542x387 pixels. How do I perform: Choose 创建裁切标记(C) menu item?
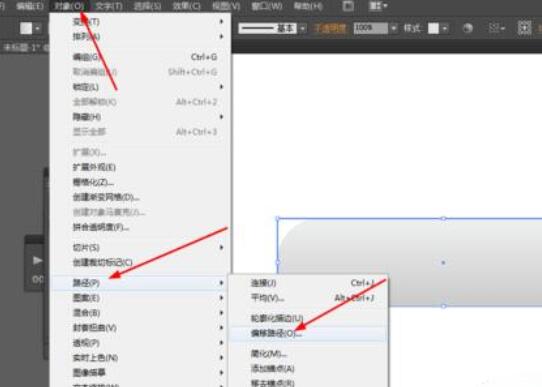(140, 263)
